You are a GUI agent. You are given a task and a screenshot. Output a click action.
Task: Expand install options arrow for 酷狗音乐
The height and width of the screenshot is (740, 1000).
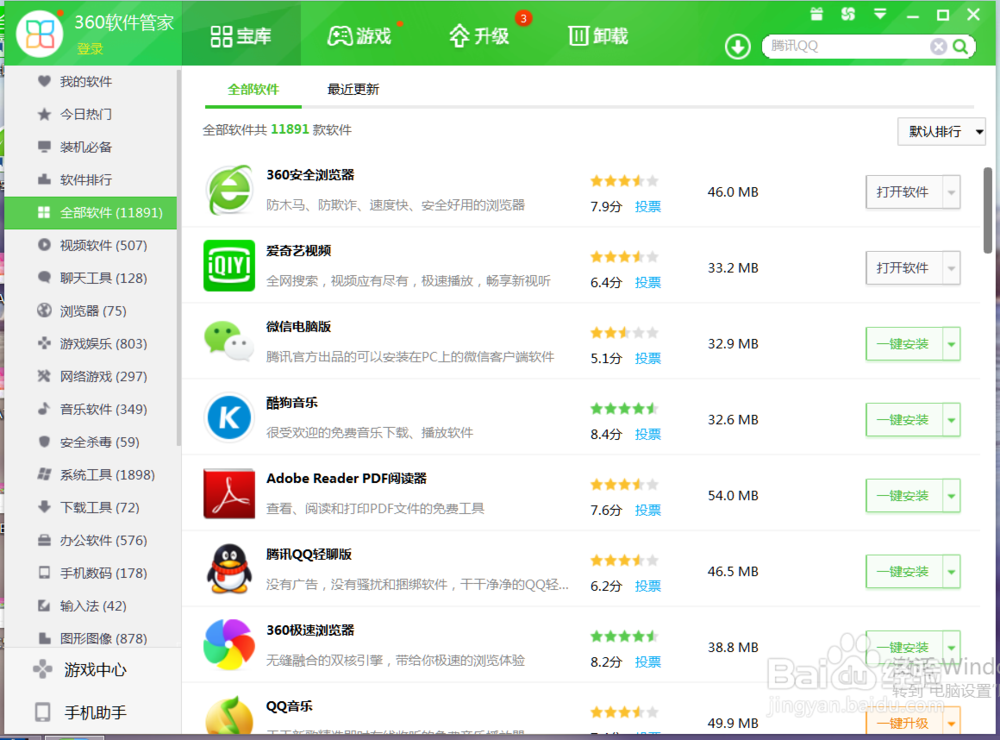click(x=952, y=420)
